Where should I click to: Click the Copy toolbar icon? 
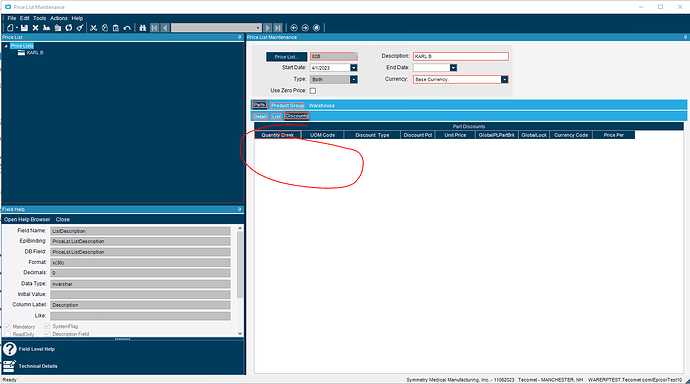(x=105, y=28)
